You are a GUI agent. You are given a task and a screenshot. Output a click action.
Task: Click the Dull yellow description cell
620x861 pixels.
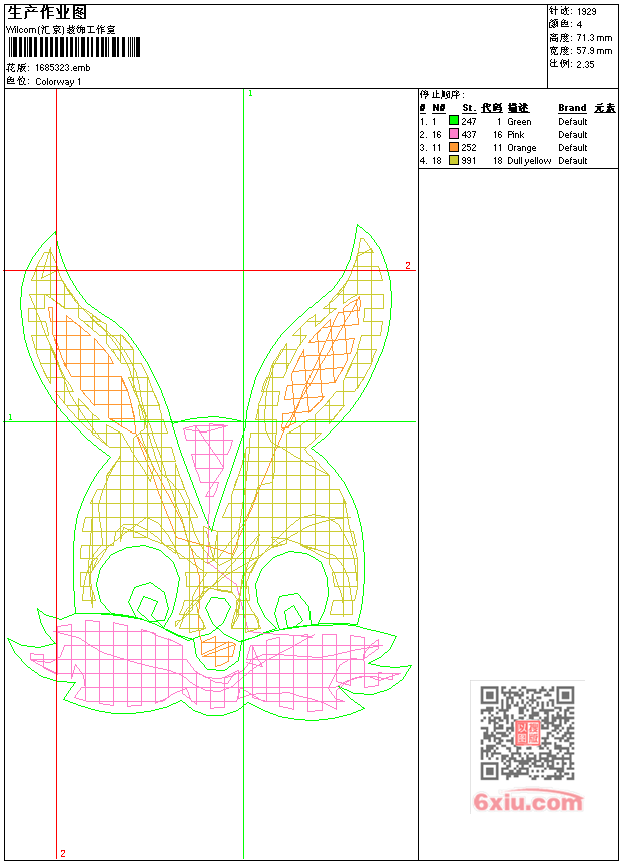(x=529, y=161)
